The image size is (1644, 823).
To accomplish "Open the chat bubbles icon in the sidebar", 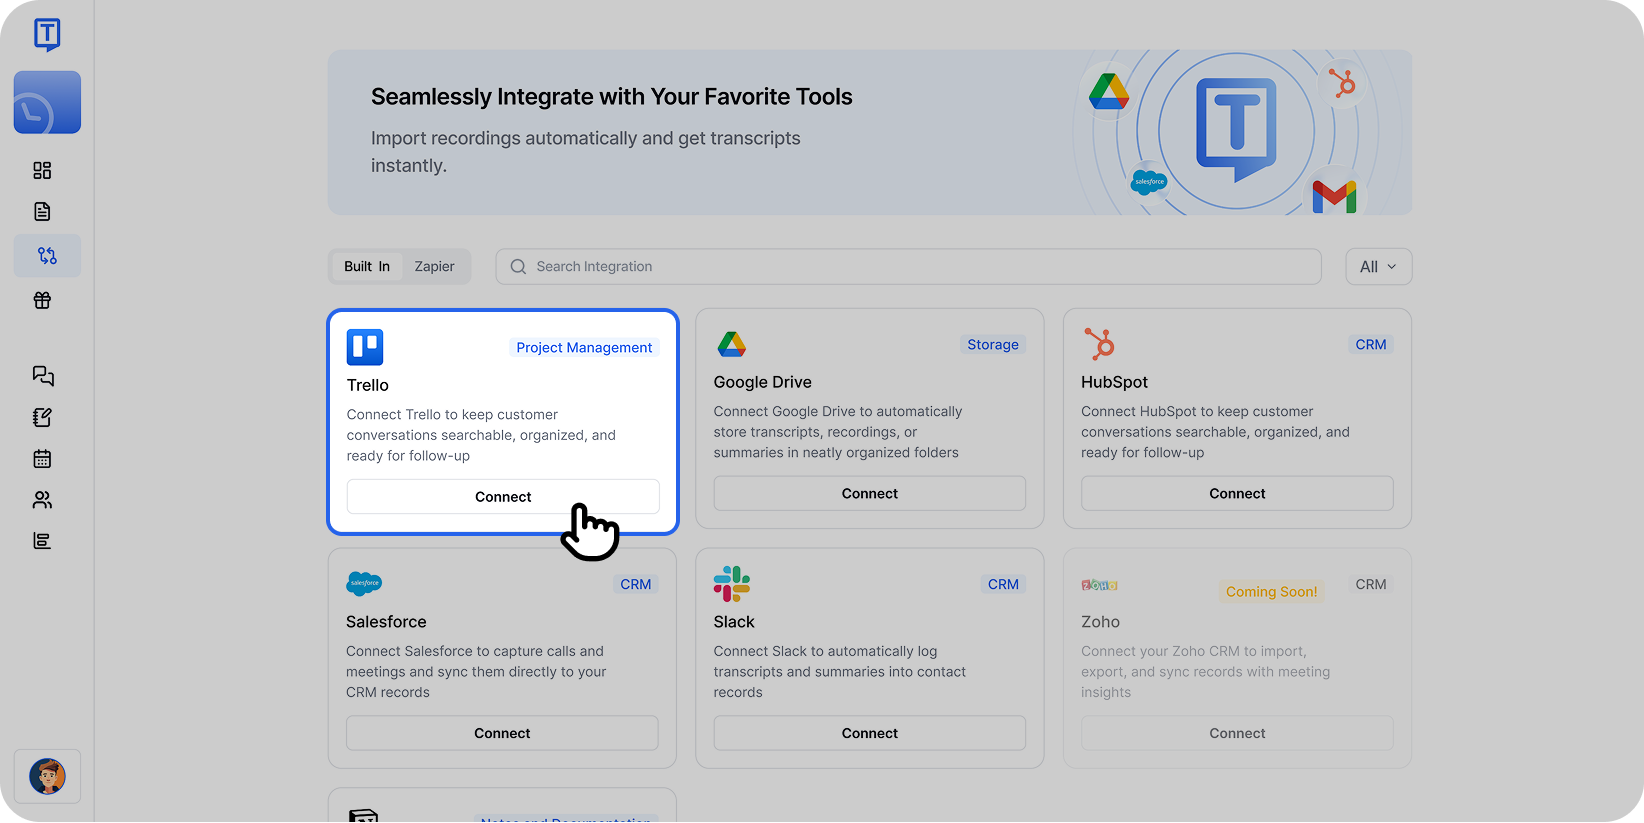I will 43,376.
